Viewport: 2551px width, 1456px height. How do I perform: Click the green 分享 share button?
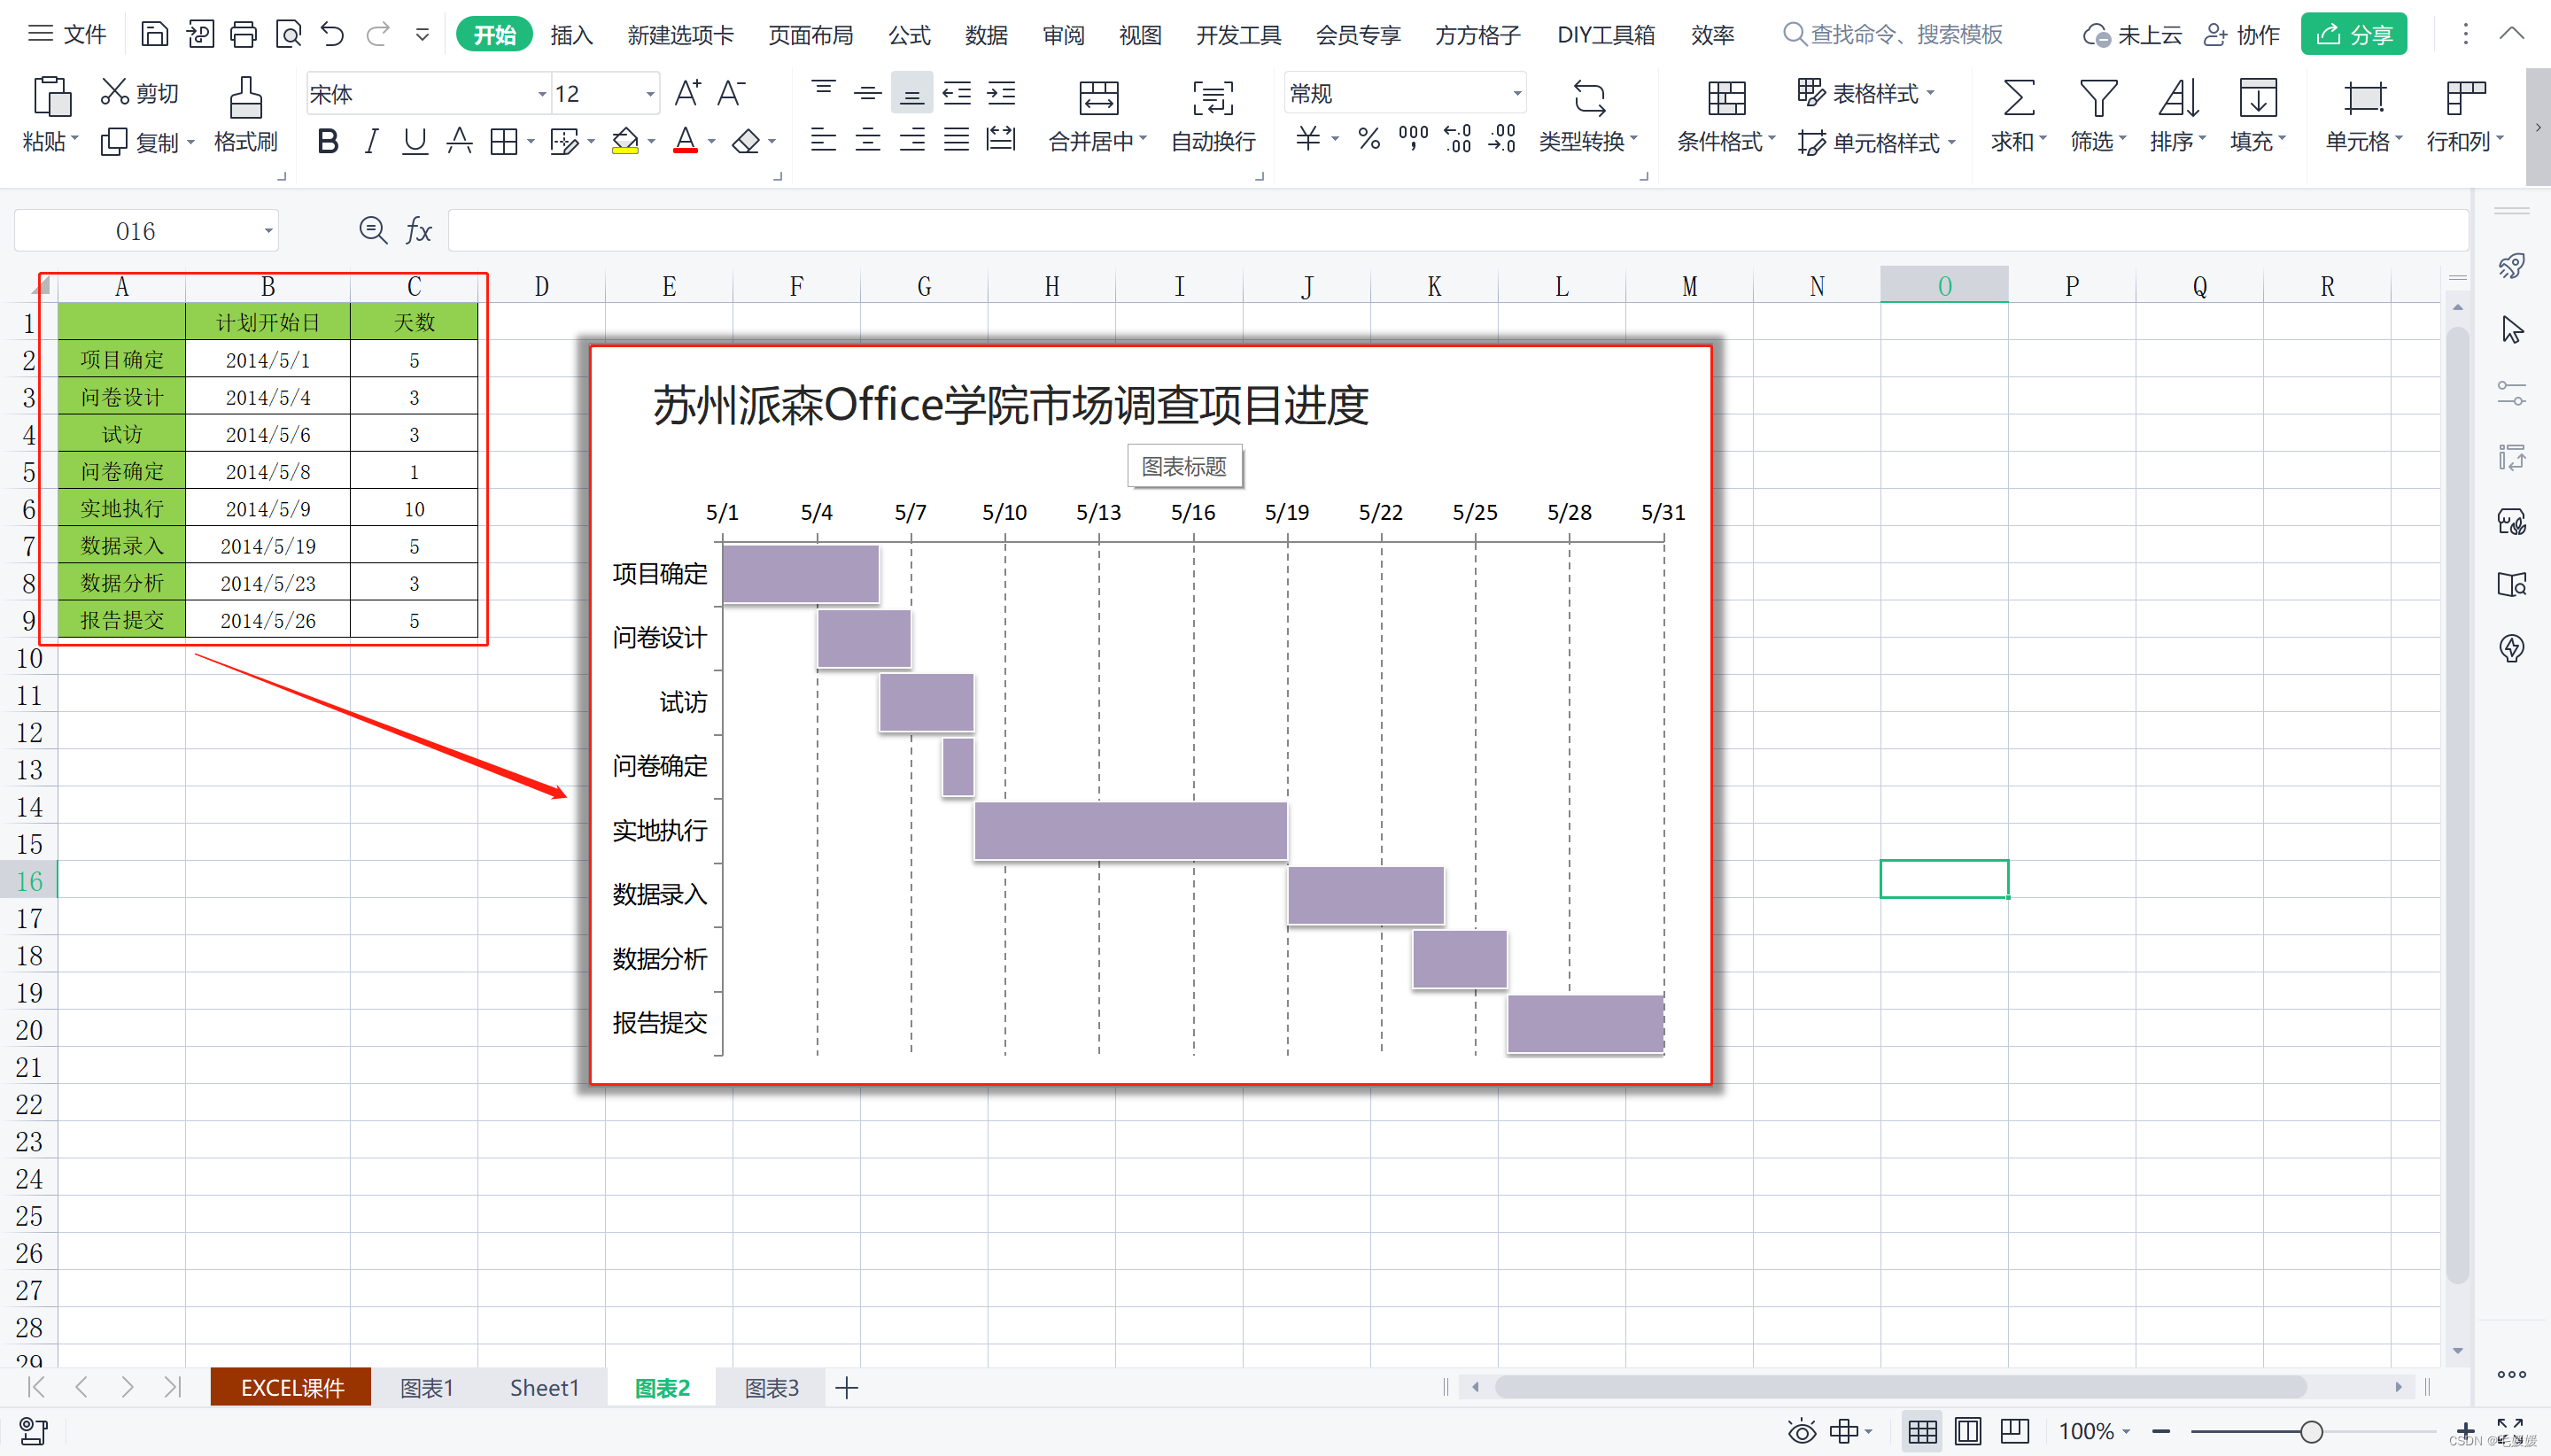tap(2353, 35)
